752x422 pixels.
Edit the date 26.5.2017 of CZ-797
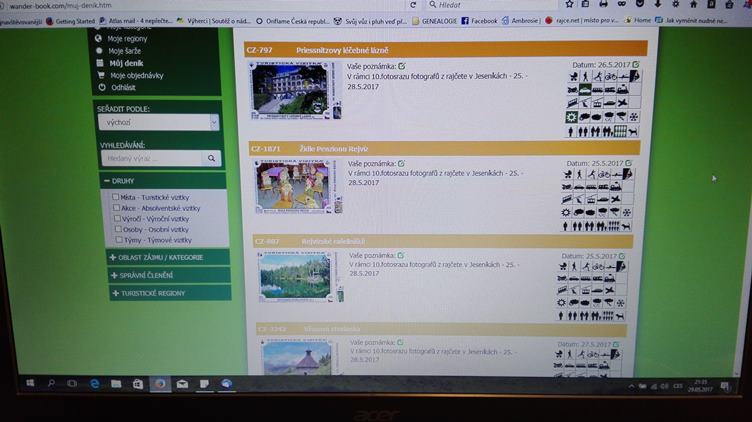tap(635, 64)
